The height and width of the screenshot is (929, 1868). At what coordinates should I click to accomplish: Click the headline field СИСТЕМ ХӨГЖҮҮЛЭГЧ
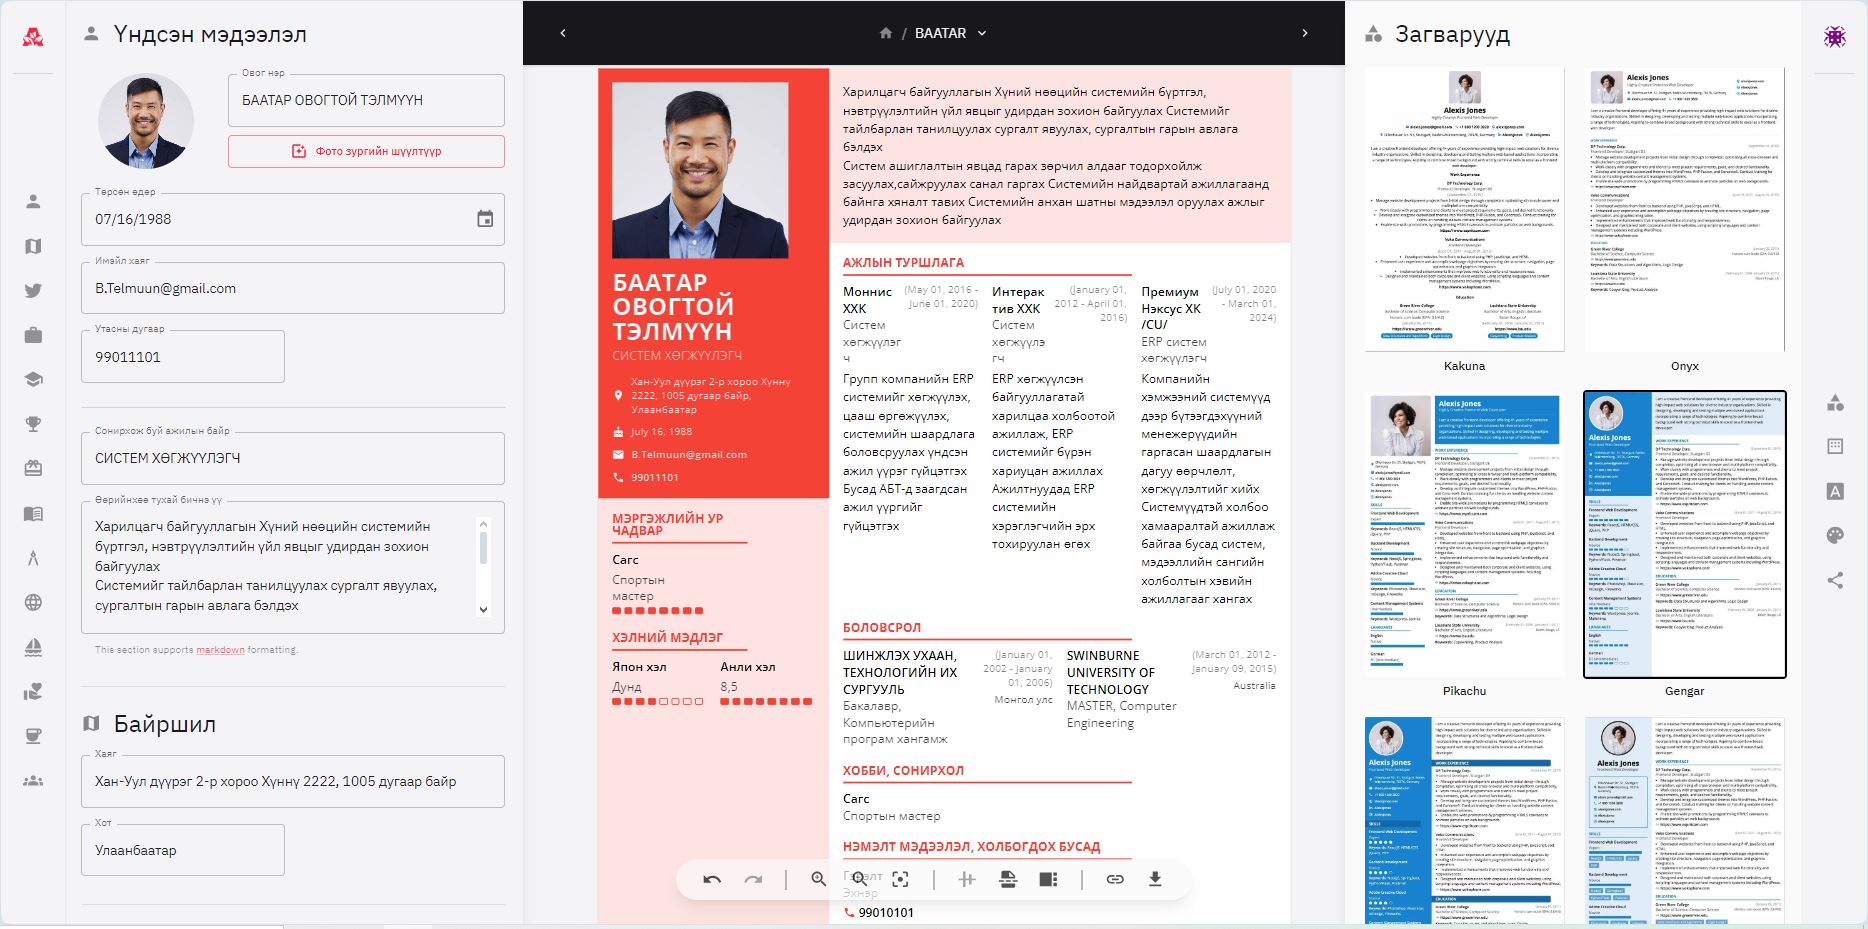(x=293, y=458)
